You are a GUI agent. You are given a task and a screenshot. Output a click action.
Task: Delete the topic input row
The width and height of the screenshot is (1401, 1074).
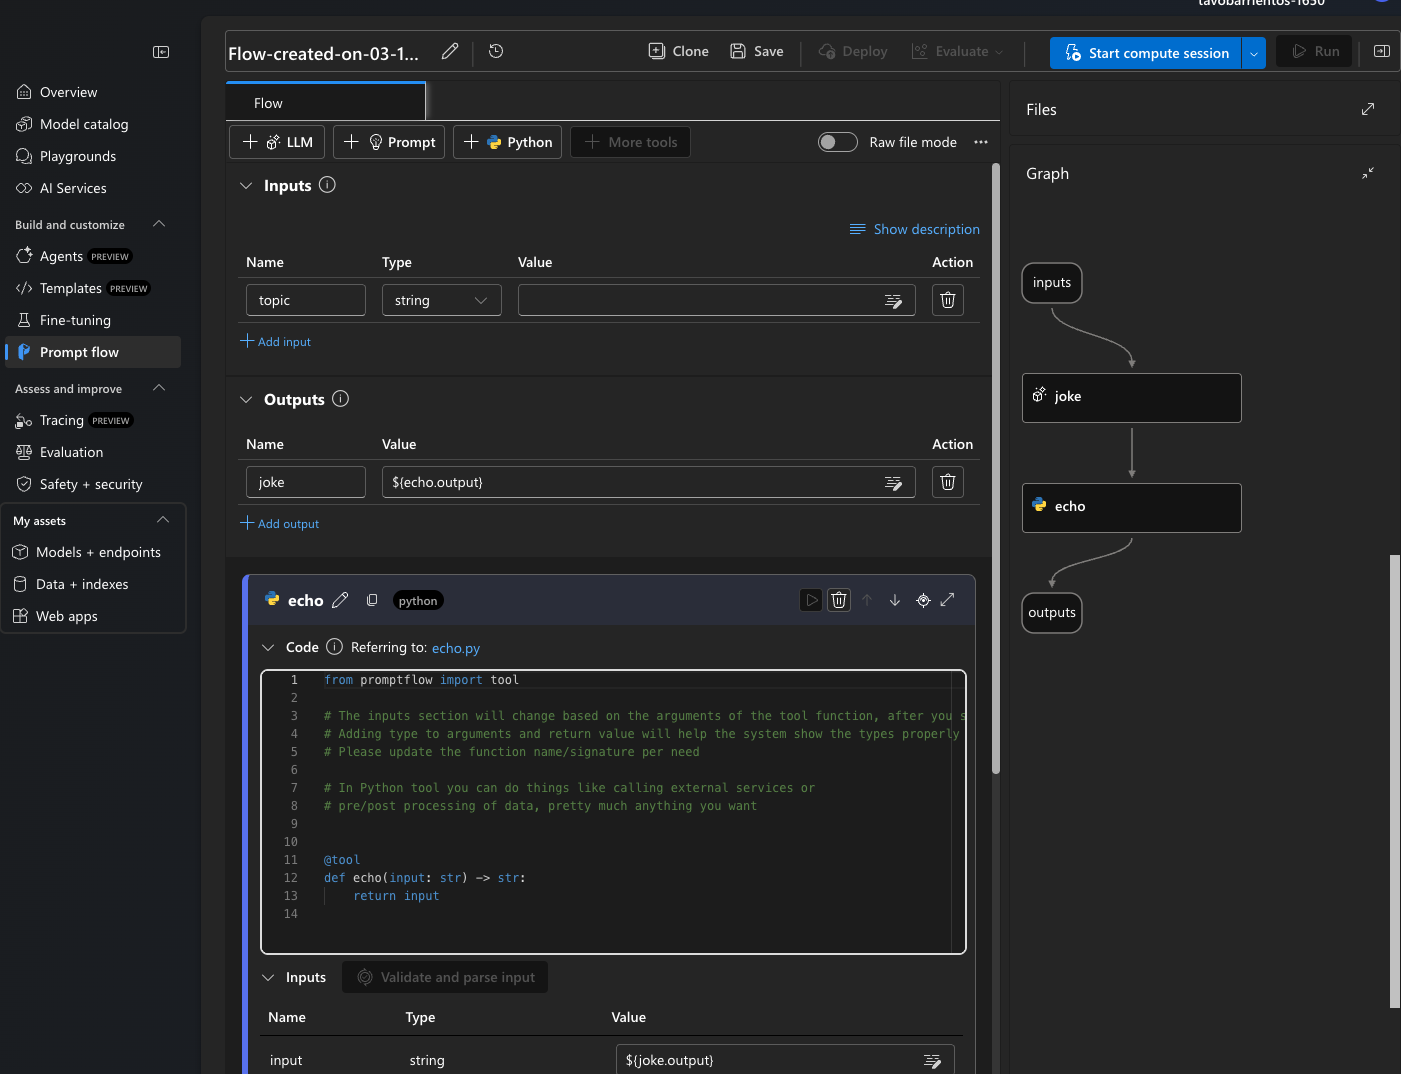tap(948, 300)
